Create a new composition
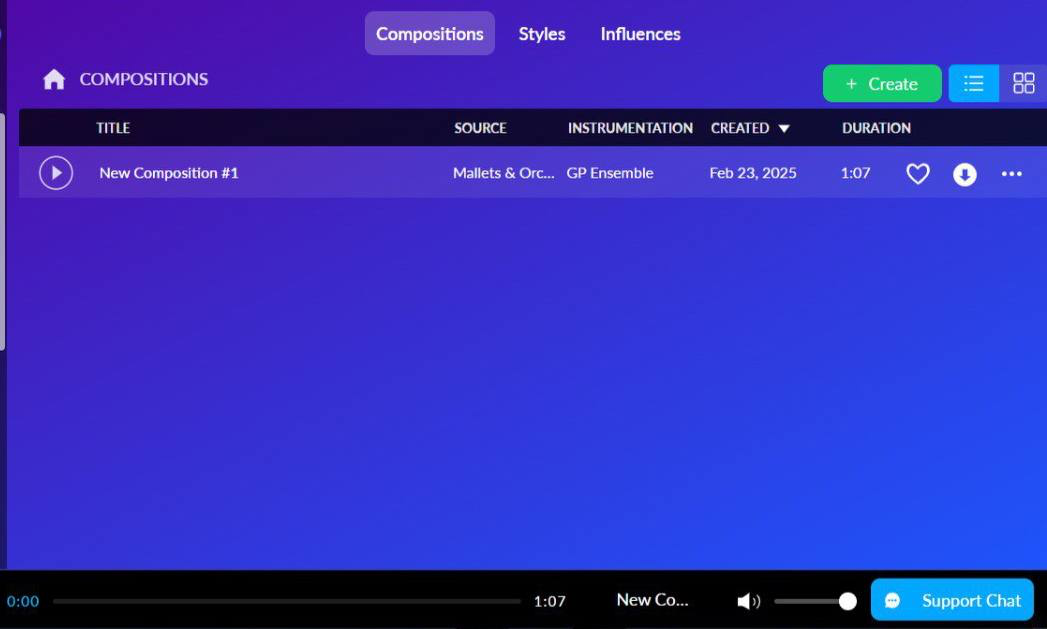 [x=882, y=84]
